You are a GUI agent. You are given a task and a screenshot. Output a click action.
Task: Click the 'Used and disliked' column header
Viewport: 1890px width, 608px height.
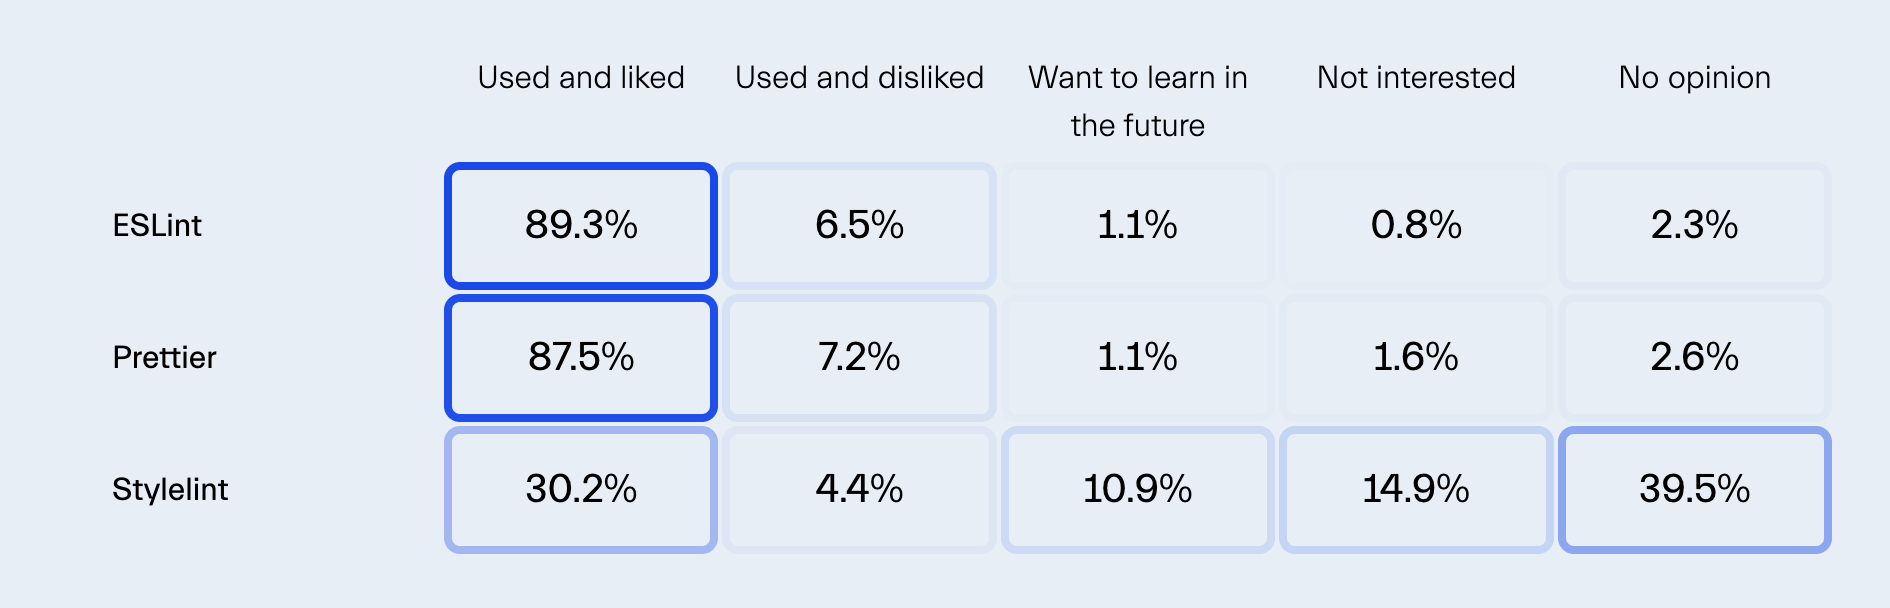(x=859, y=78)
